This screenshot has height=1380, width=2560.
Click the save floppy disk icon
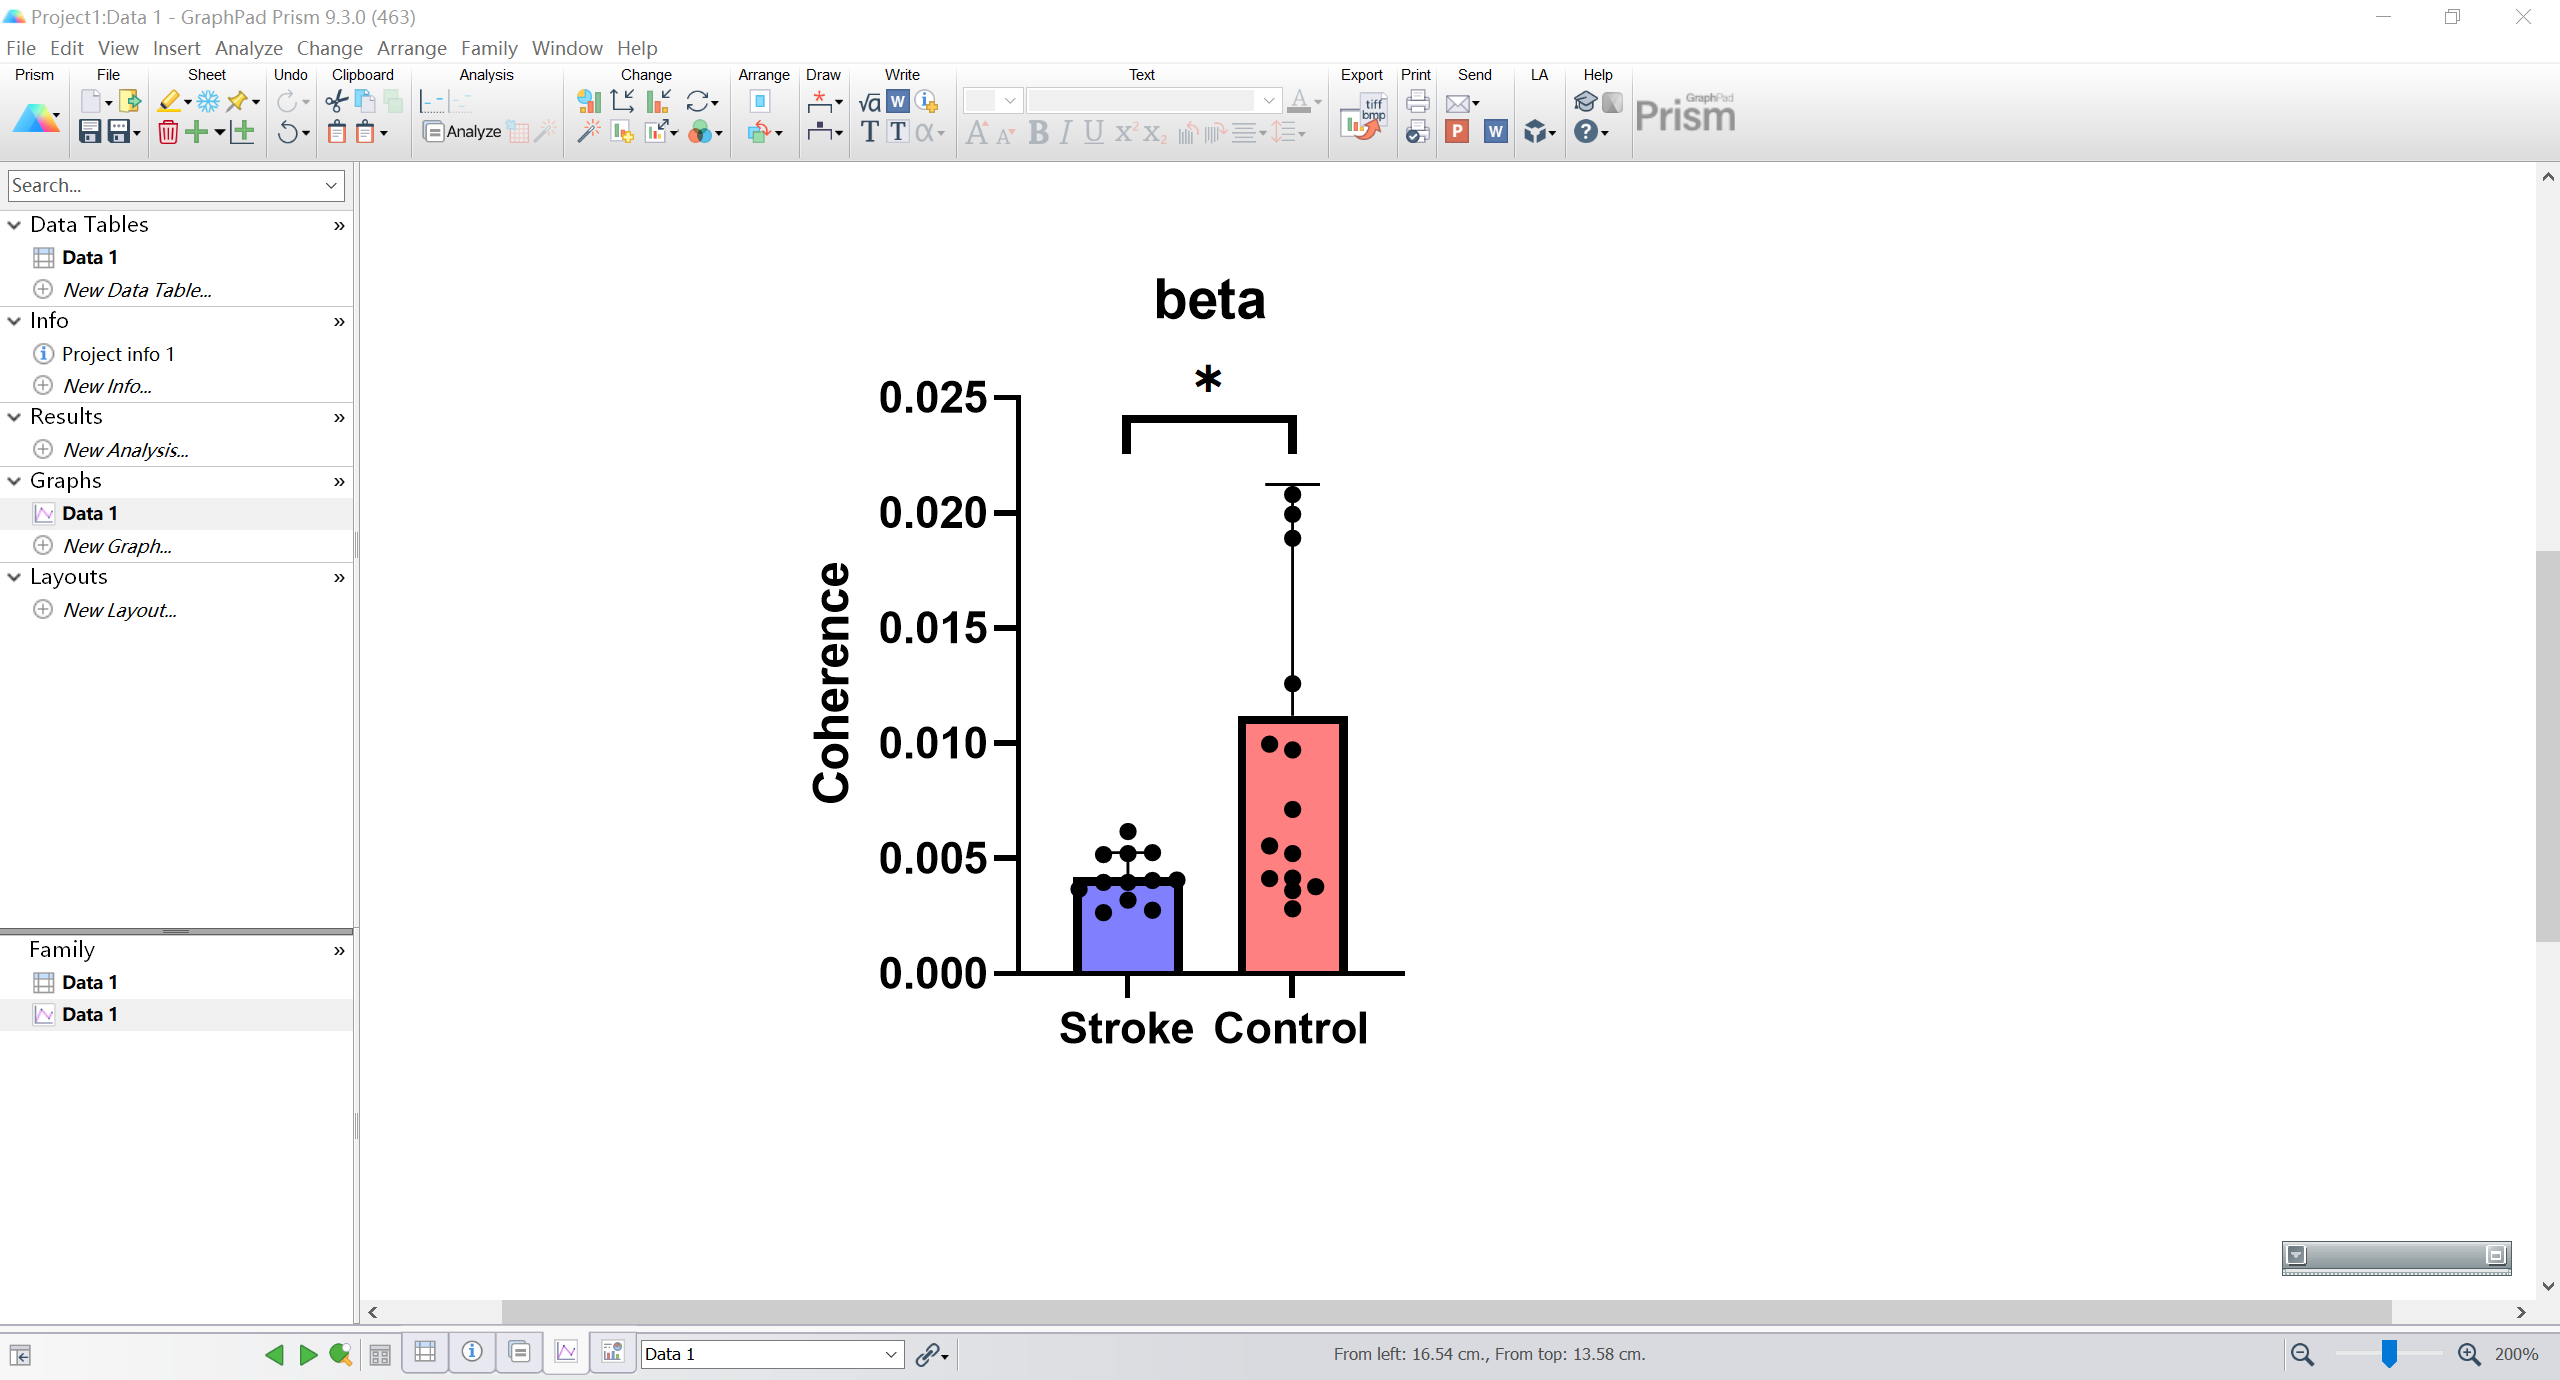[x=90, y=132]
